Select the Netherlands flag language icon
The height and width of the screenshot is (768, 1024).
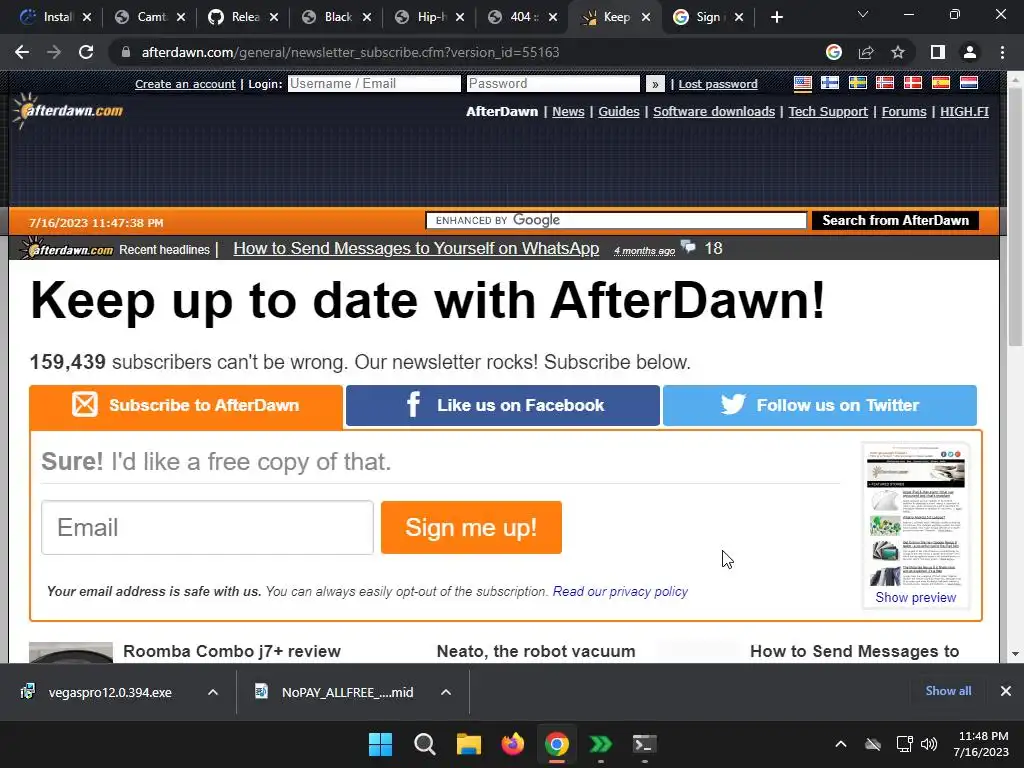tap(968, 83)
